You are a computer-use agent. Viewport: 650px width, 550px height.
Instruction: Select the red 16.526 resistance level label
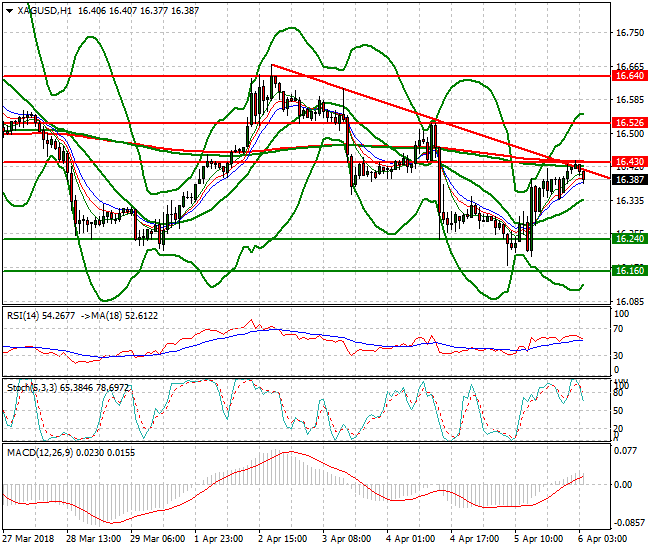pos(628,123)
